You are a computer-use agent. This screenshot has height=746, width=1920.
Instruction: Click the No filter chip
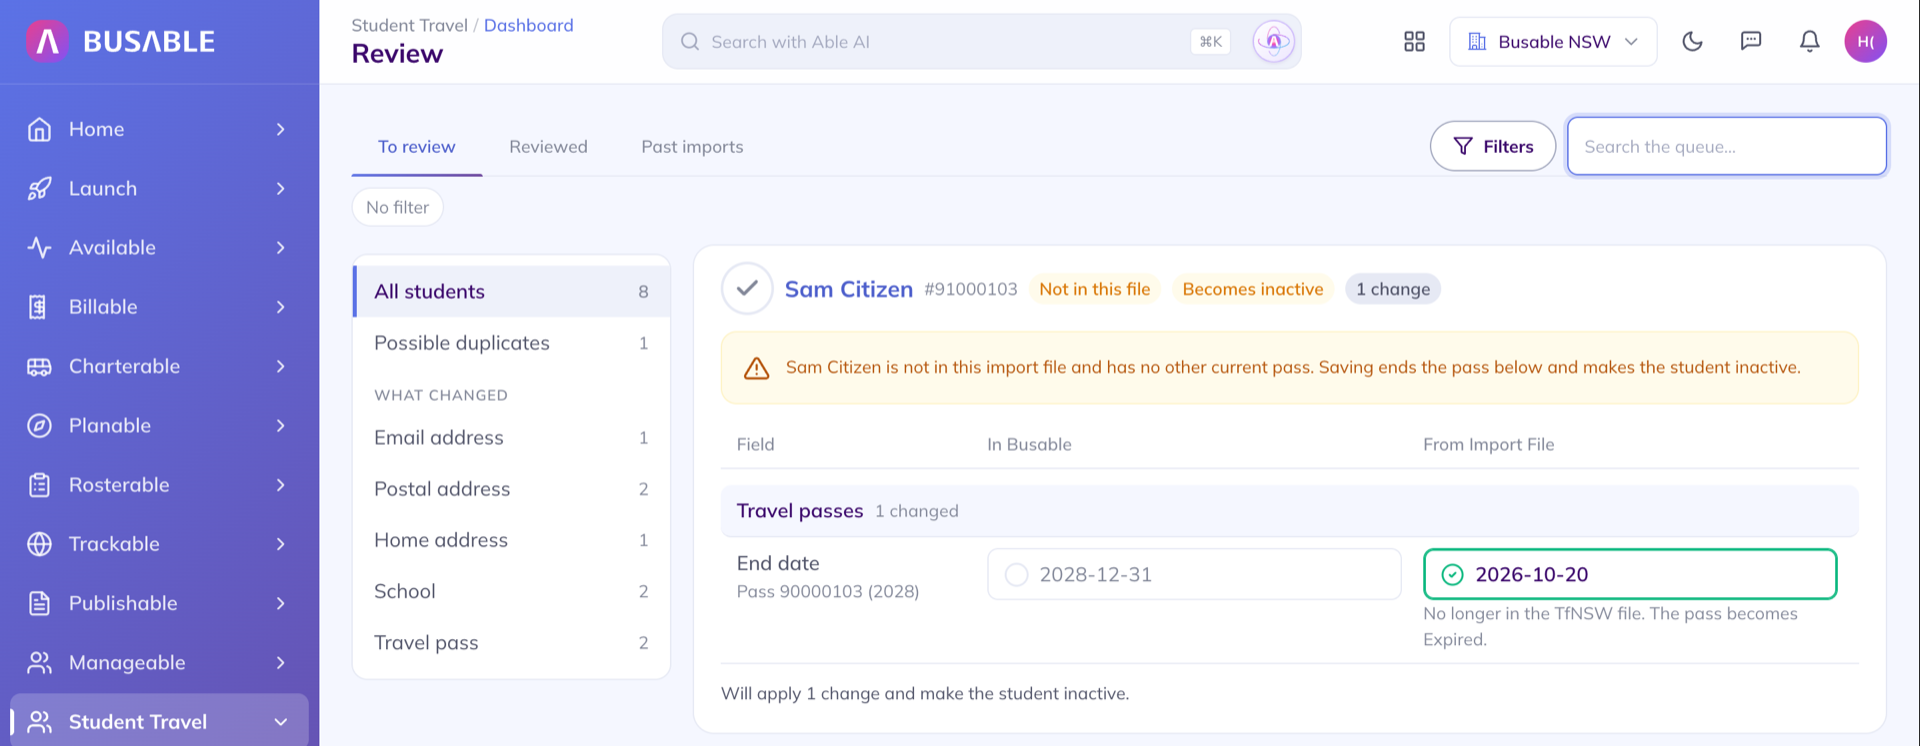398,207
